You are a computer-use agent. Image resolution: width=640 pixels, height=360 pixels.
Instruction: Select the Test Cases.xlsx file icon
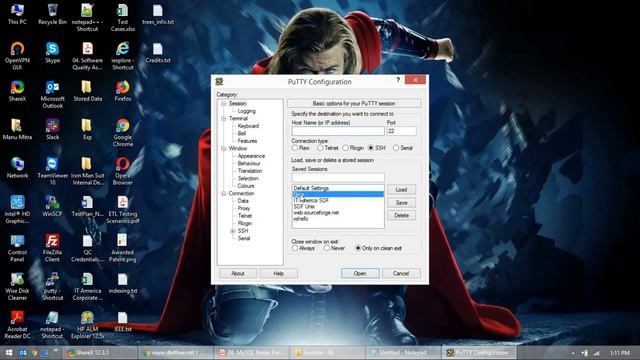(122, 18)
